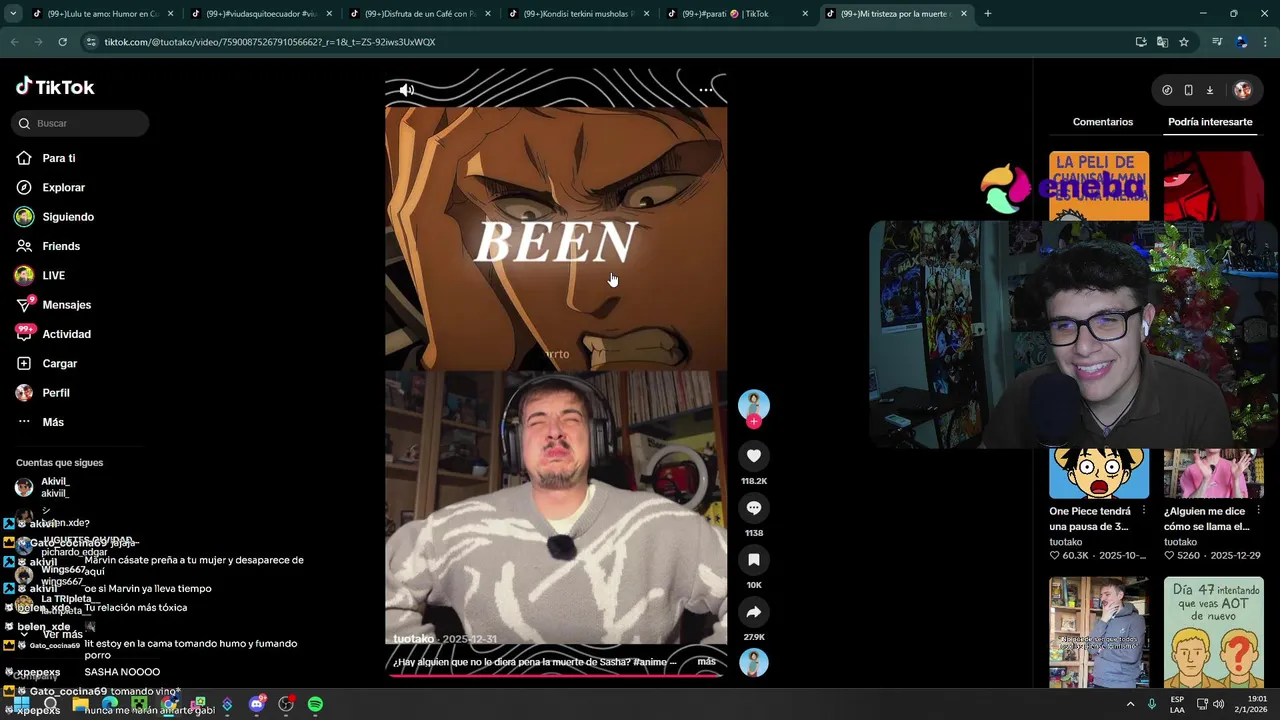Open the Cargar upload page
Screen dimensions: 1280x720
coord(46,363)
